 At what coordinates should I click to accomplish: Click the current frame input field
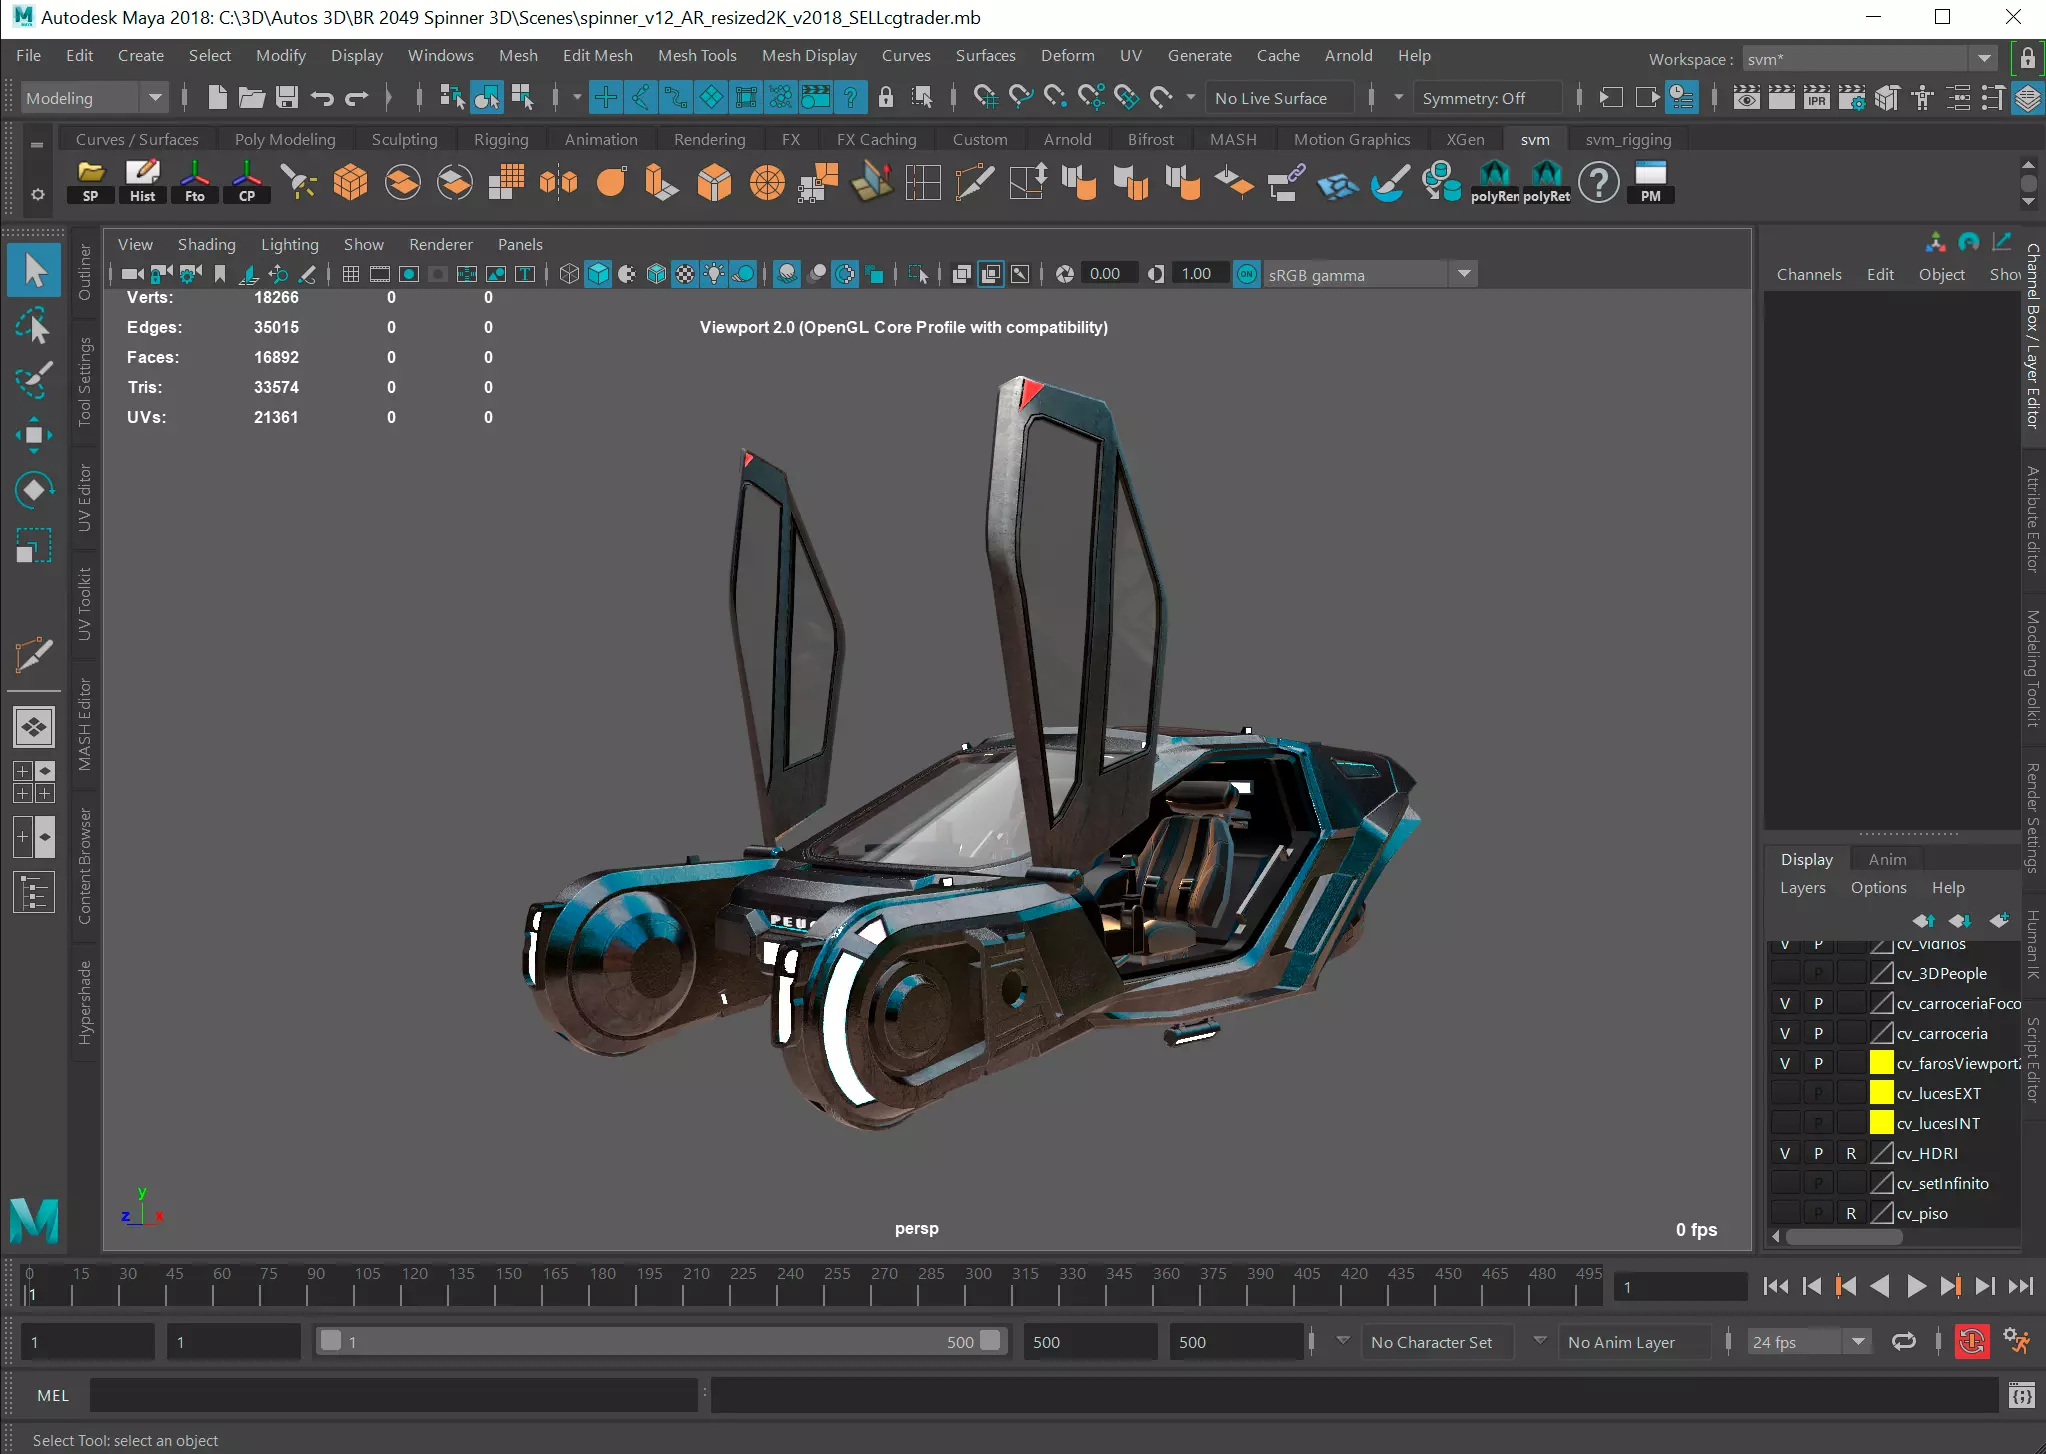(1680, 1287)
